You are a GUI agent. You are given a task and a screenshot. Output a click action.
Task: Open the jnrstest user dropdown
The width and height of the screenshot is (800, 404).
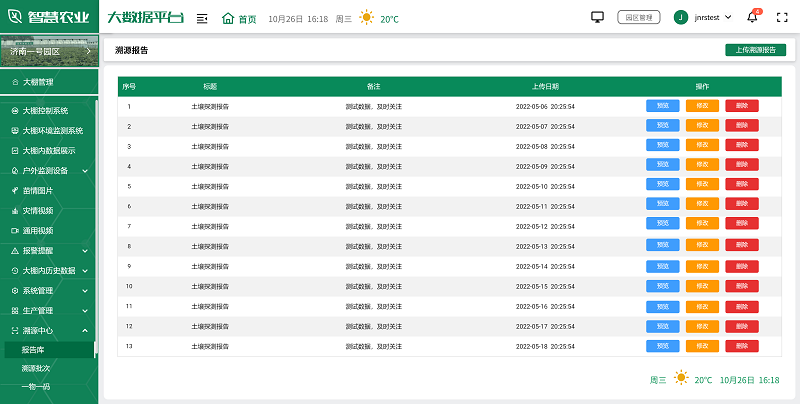click(710, 17)
